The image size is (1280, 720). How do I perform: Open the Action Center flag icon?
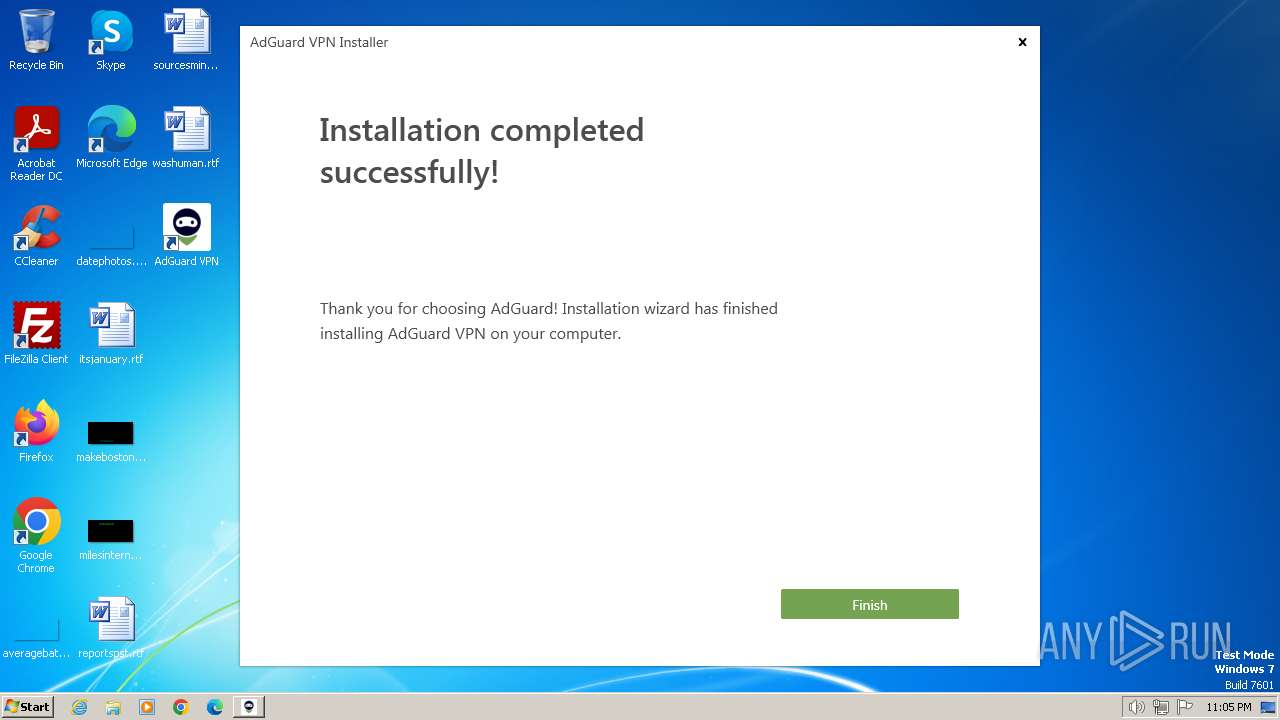pyautogui.click(x=1185, y=707)
